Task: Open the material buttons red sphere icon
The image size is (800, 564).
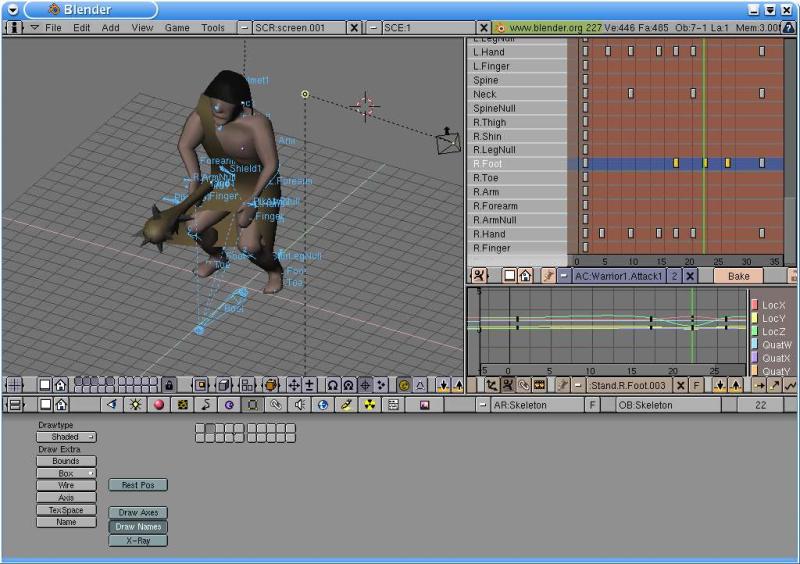Action: [x=159, y=405]
